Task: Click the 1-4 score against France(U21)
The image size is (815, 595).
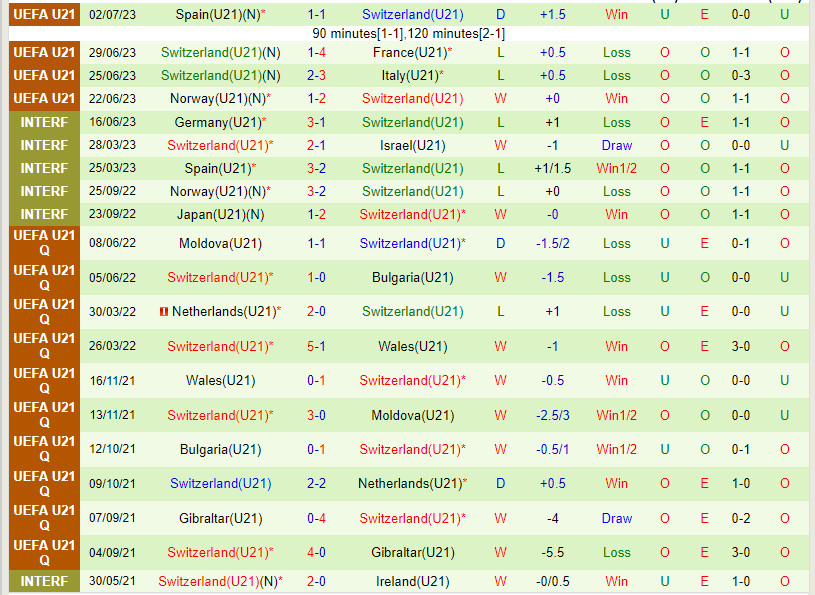Action: pos(317,52)
